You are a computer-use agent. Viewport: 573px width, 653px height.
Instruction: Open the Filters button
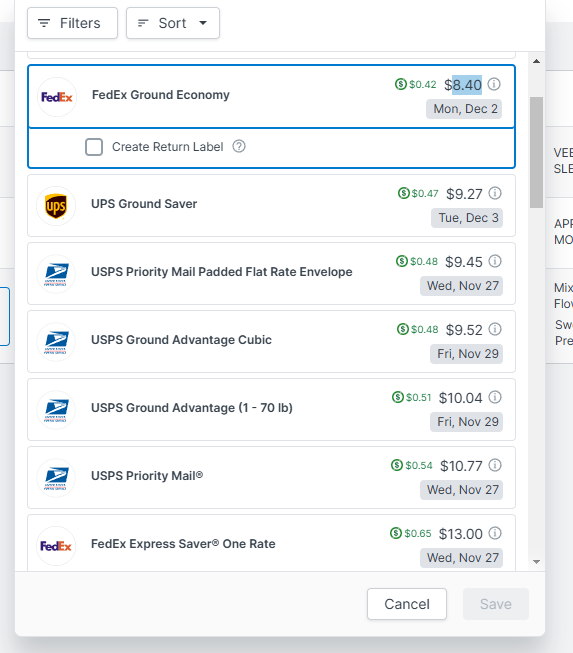point(72,23)
